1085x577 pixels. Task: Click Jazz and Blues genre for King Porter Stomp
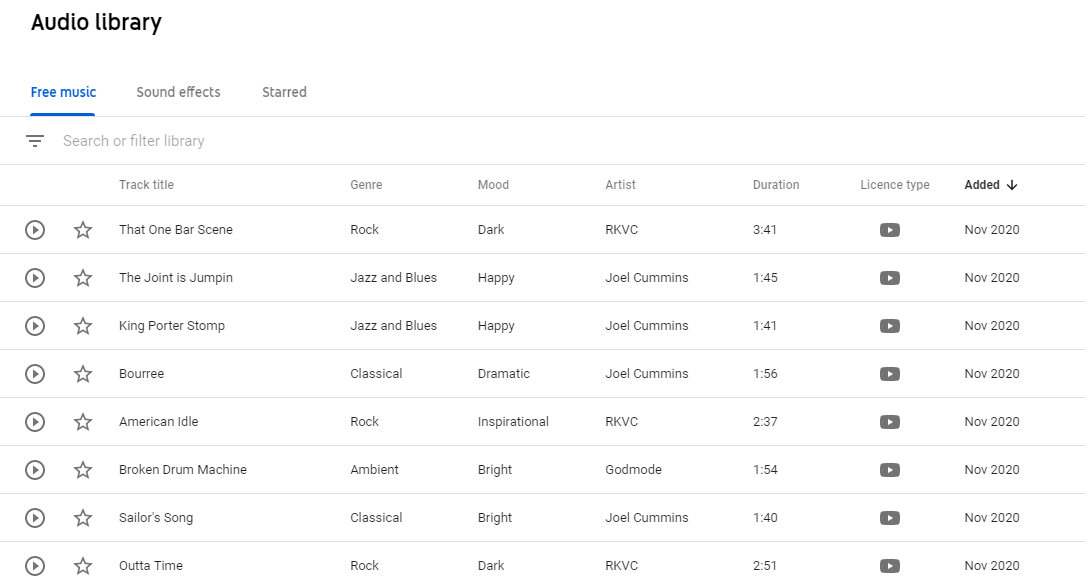393,326
